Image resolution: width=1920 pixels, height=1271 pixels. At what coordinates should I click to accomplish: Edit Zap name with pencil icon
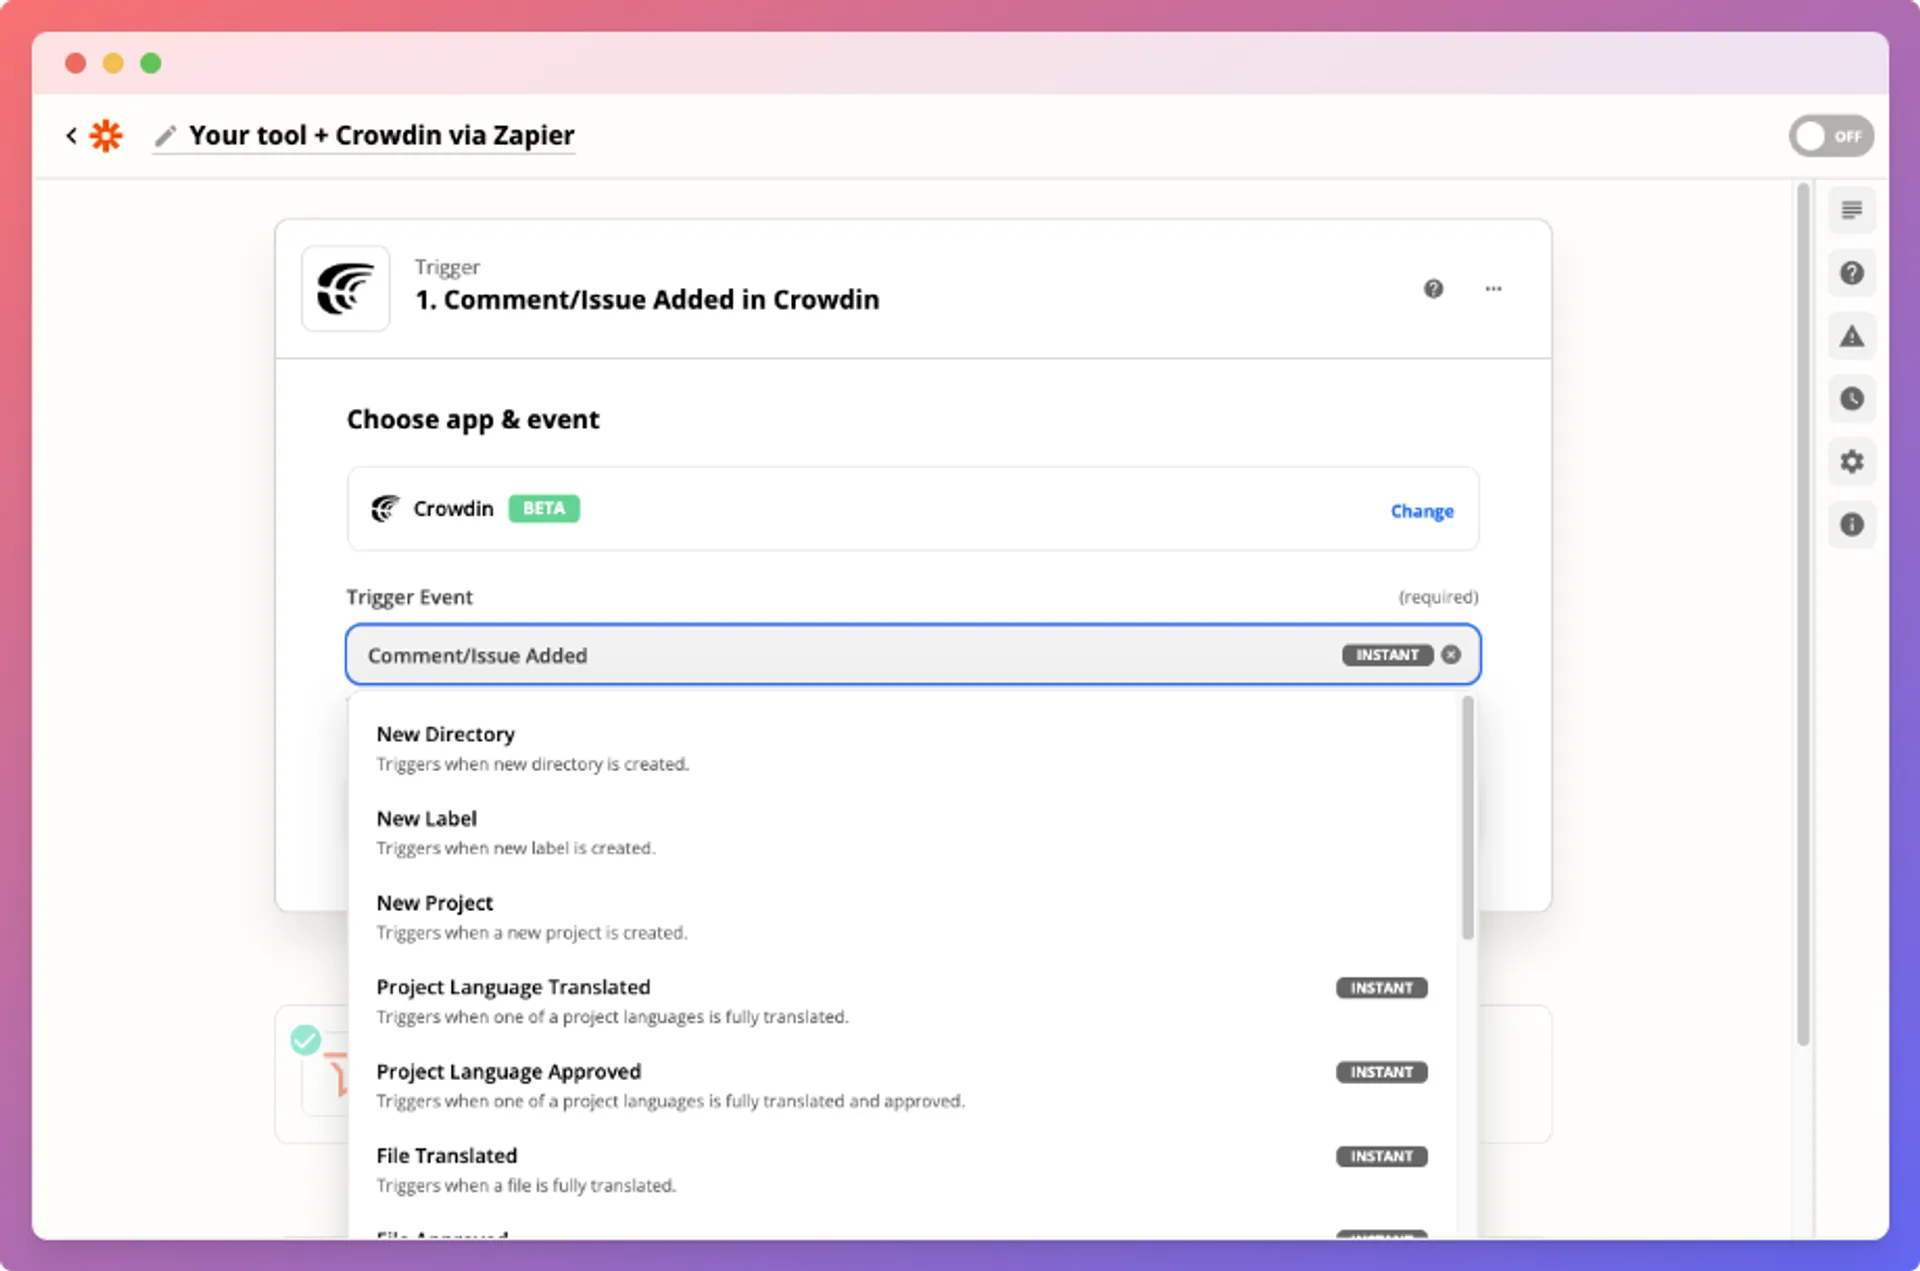(166, 135)
